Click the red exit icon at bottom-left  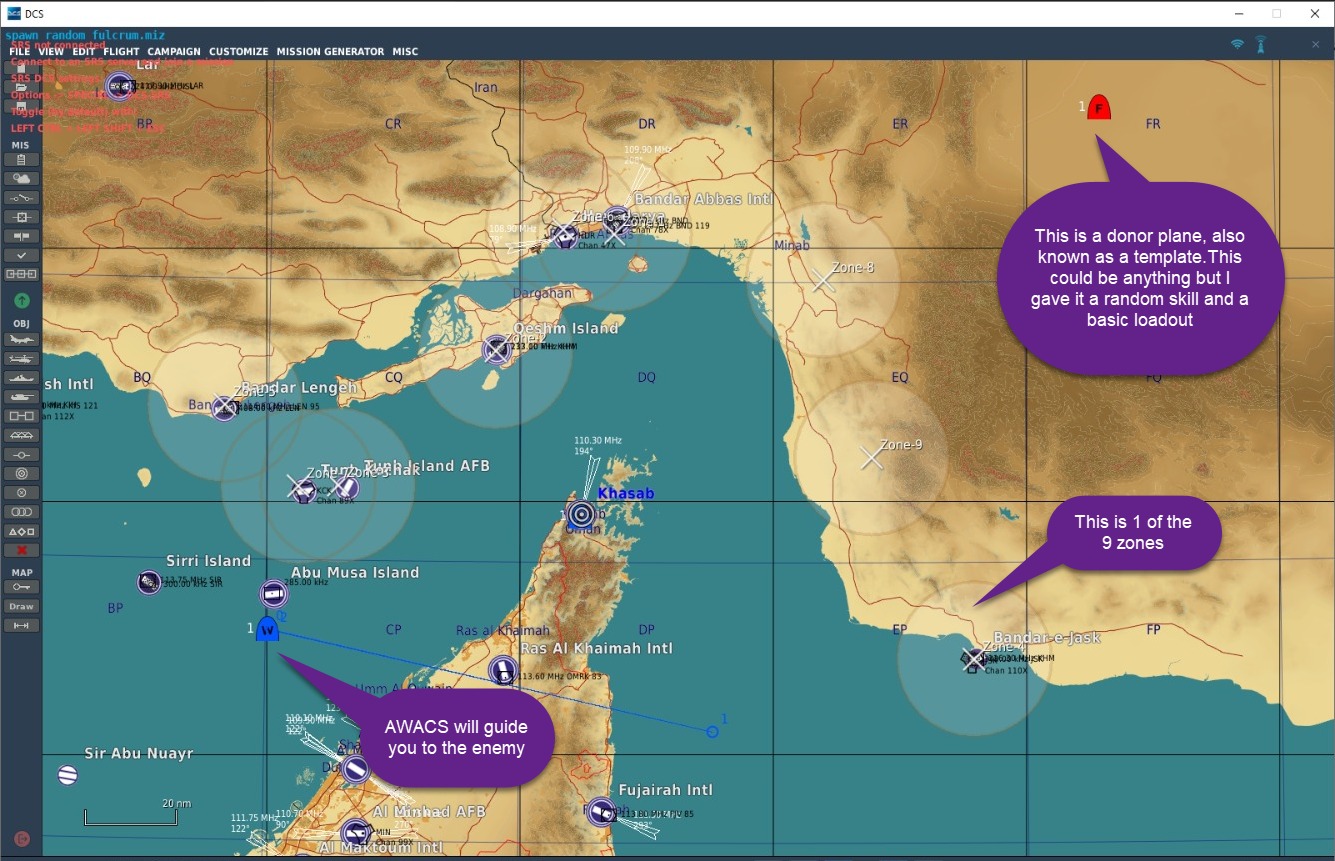(22, 839)
